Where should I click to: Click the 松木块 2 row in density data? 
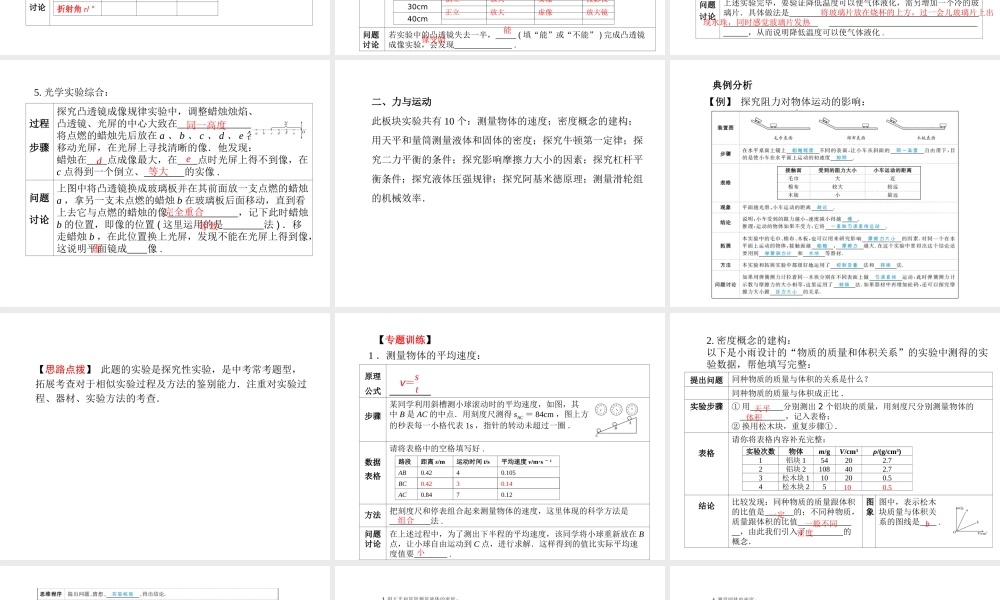tap(829, 487)
